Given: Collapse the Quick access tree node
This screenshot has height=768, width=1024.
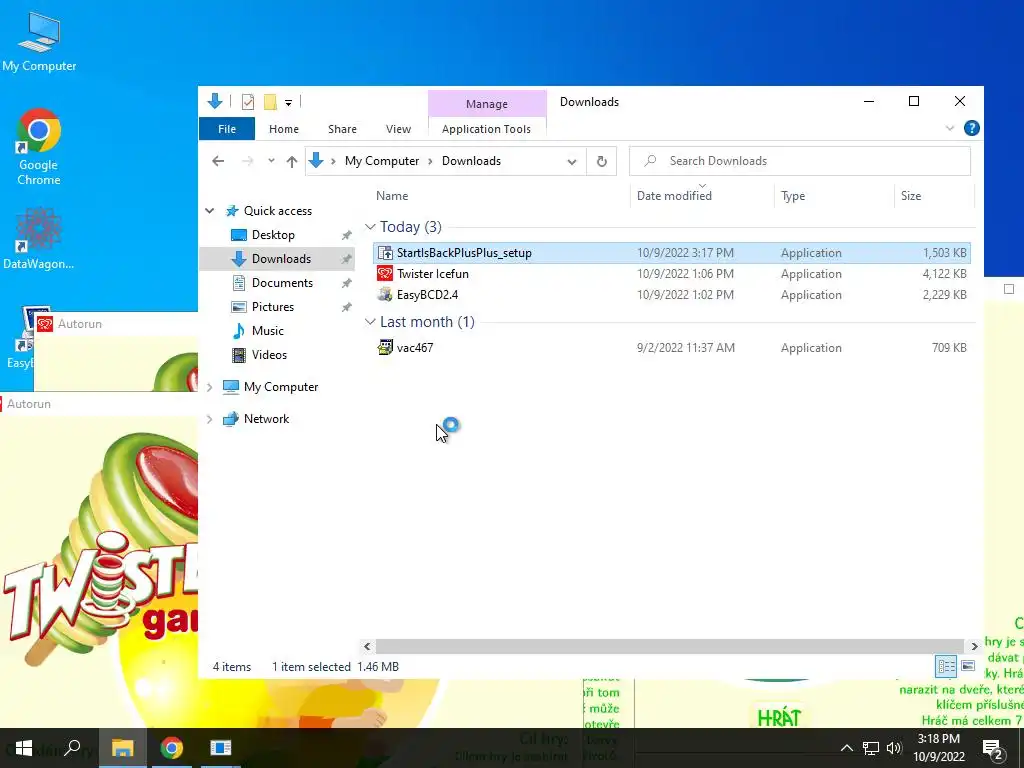Looking at the screenshot, I should point(210,211).
